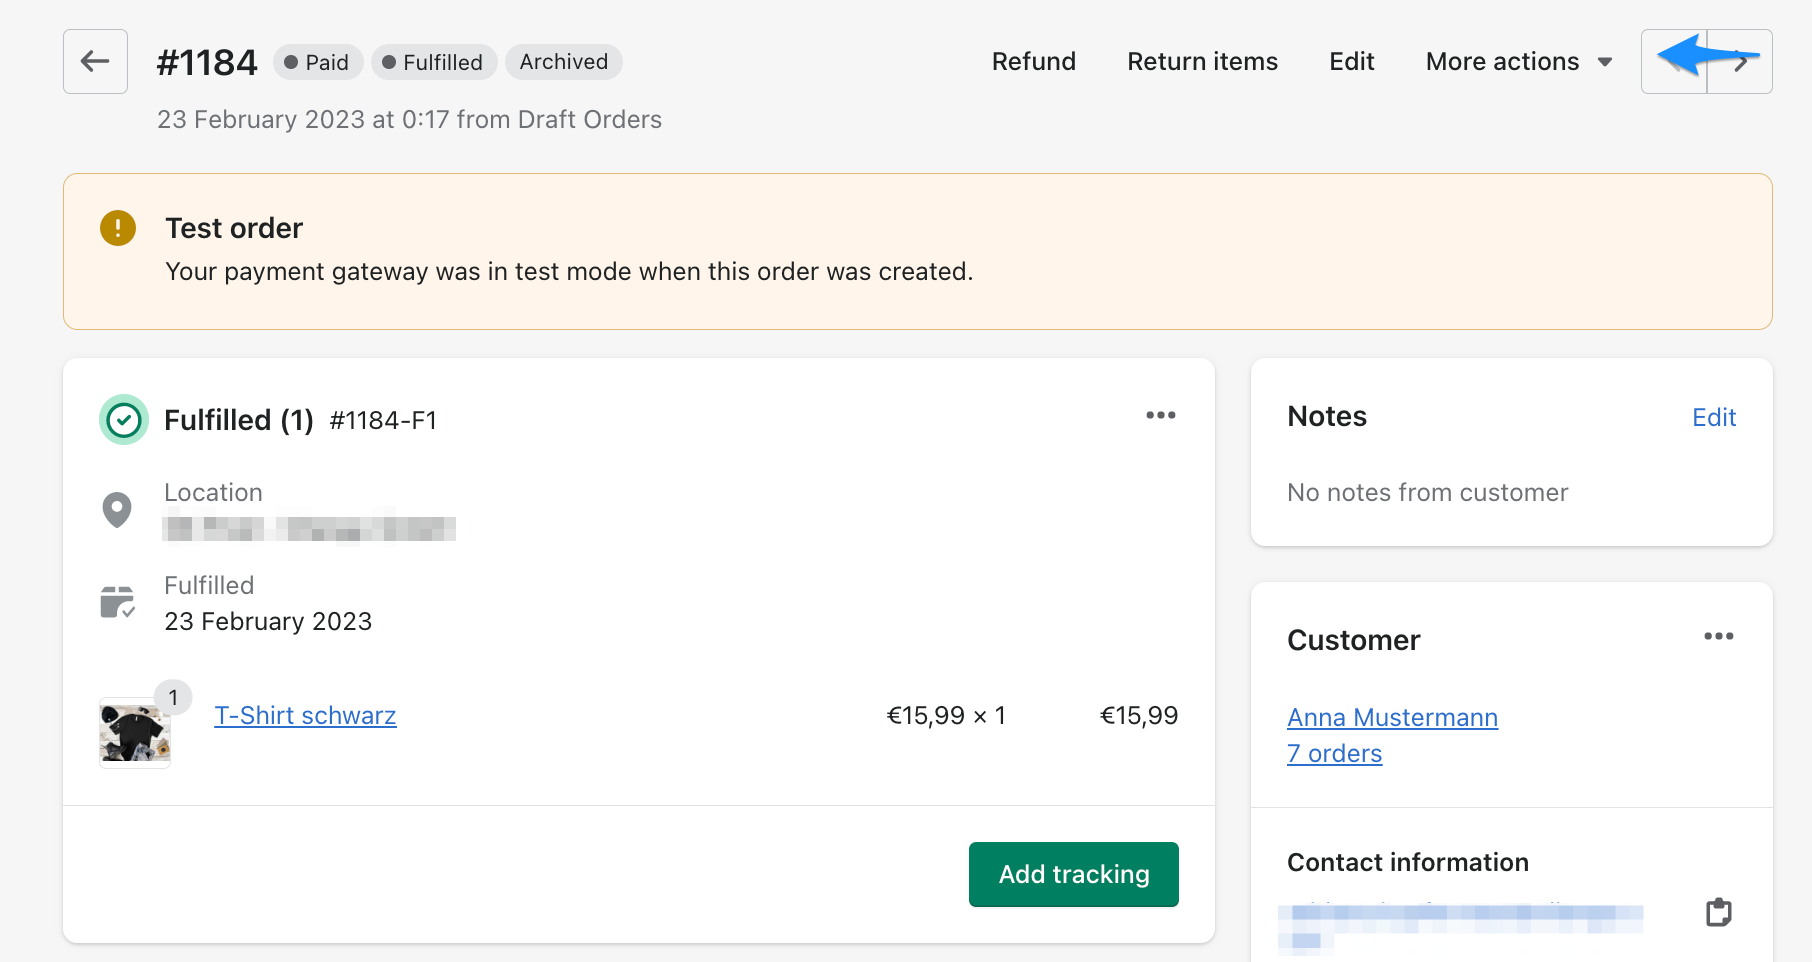Viewport: 1812px width, 962px height.
Task: Click the item quantity badge 1
Action: [x=173, y=697]
